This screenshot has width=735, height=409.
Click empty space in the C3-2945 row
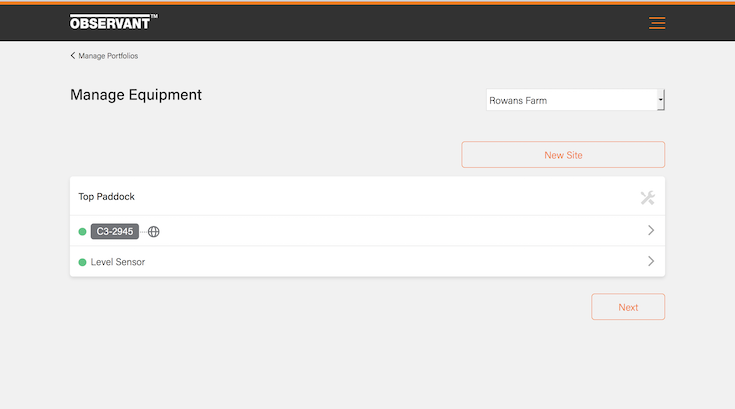pos(400,232)
